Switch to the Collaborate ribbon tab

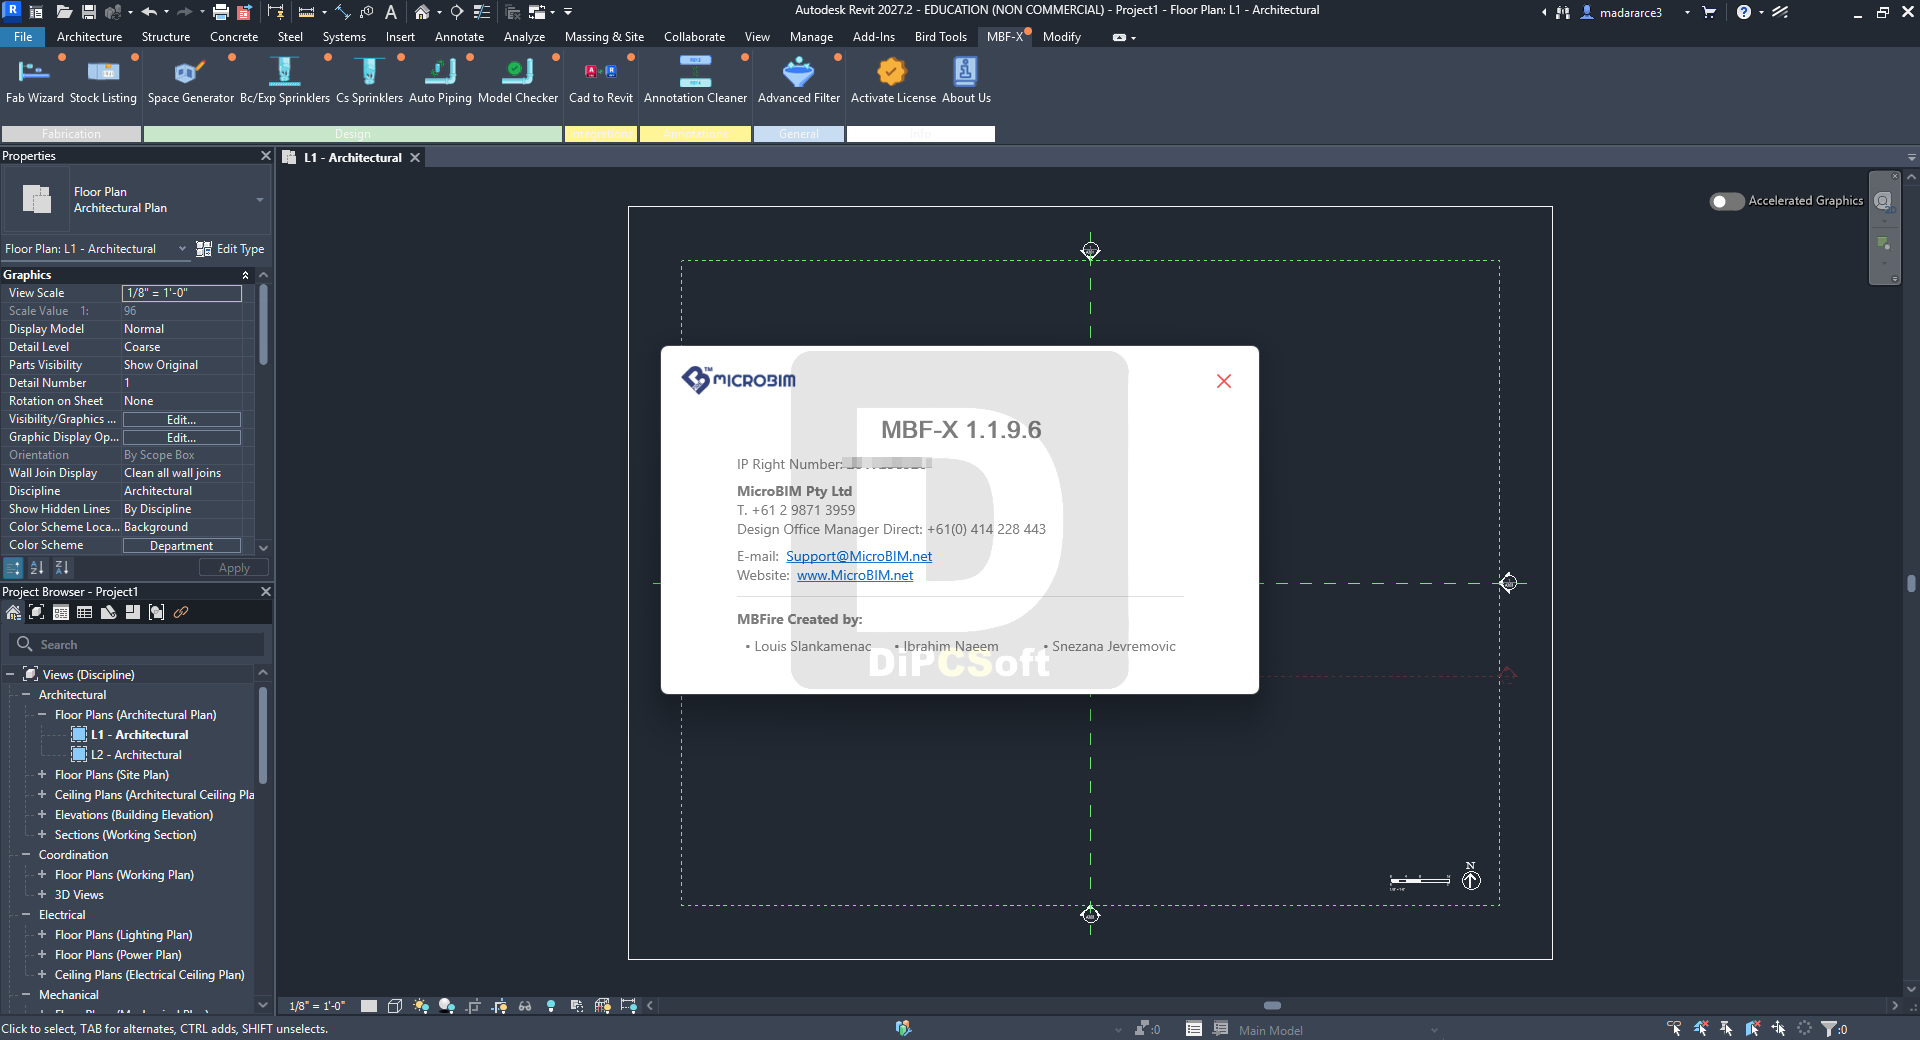[694, 37]
